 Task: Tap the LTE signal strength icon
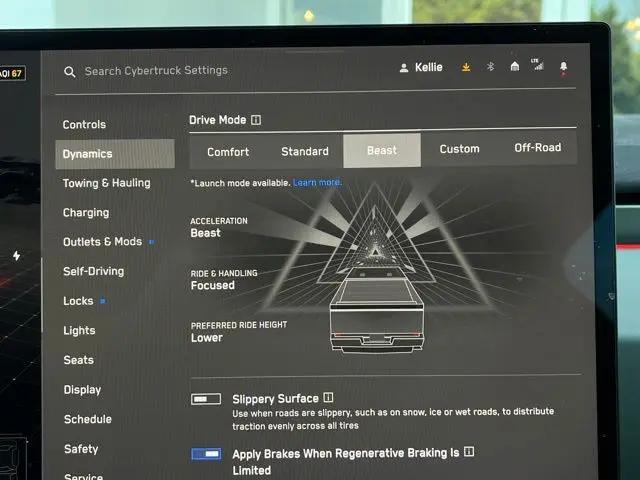click(538, 64)
